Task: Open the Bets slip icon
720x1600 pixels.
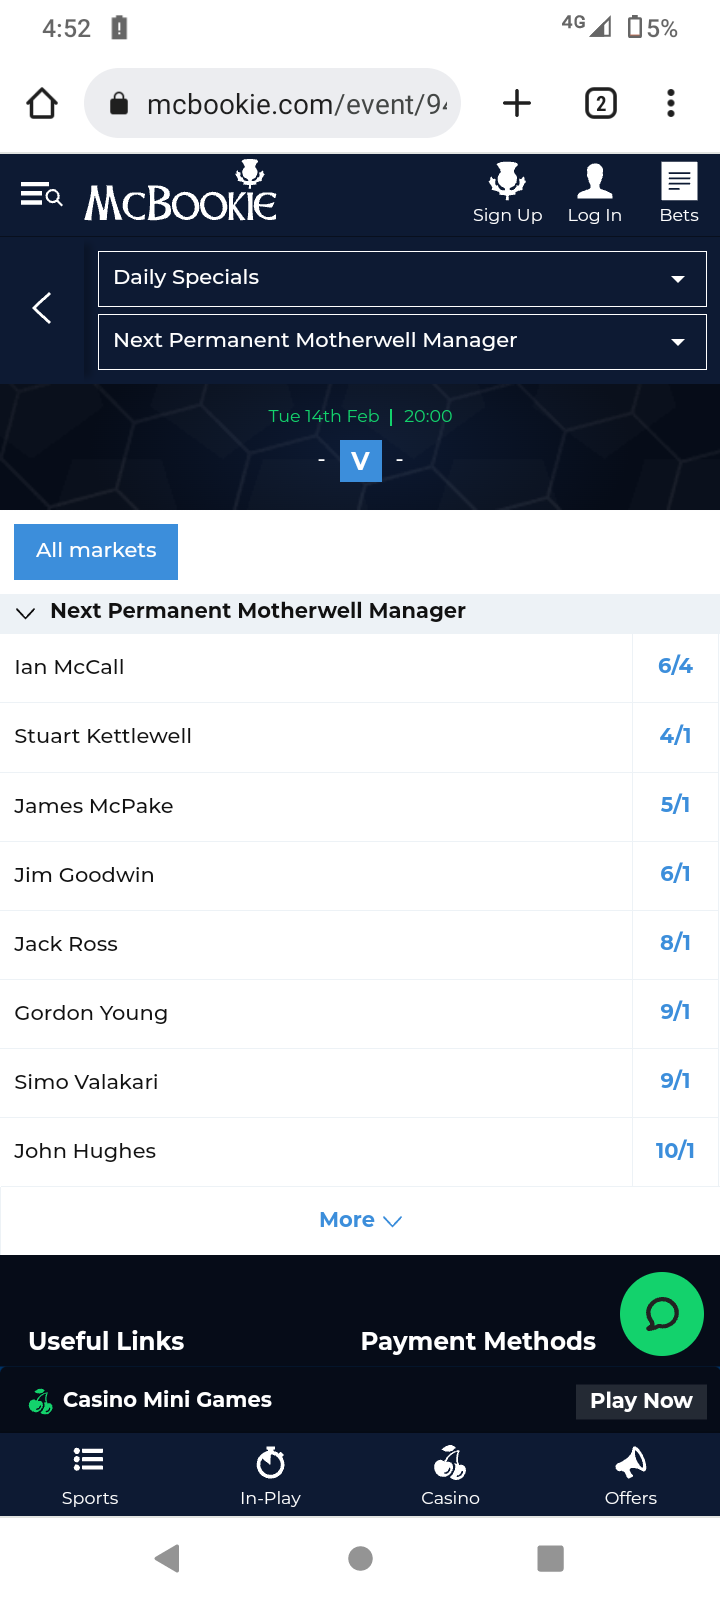Action: tap(679, 182)
